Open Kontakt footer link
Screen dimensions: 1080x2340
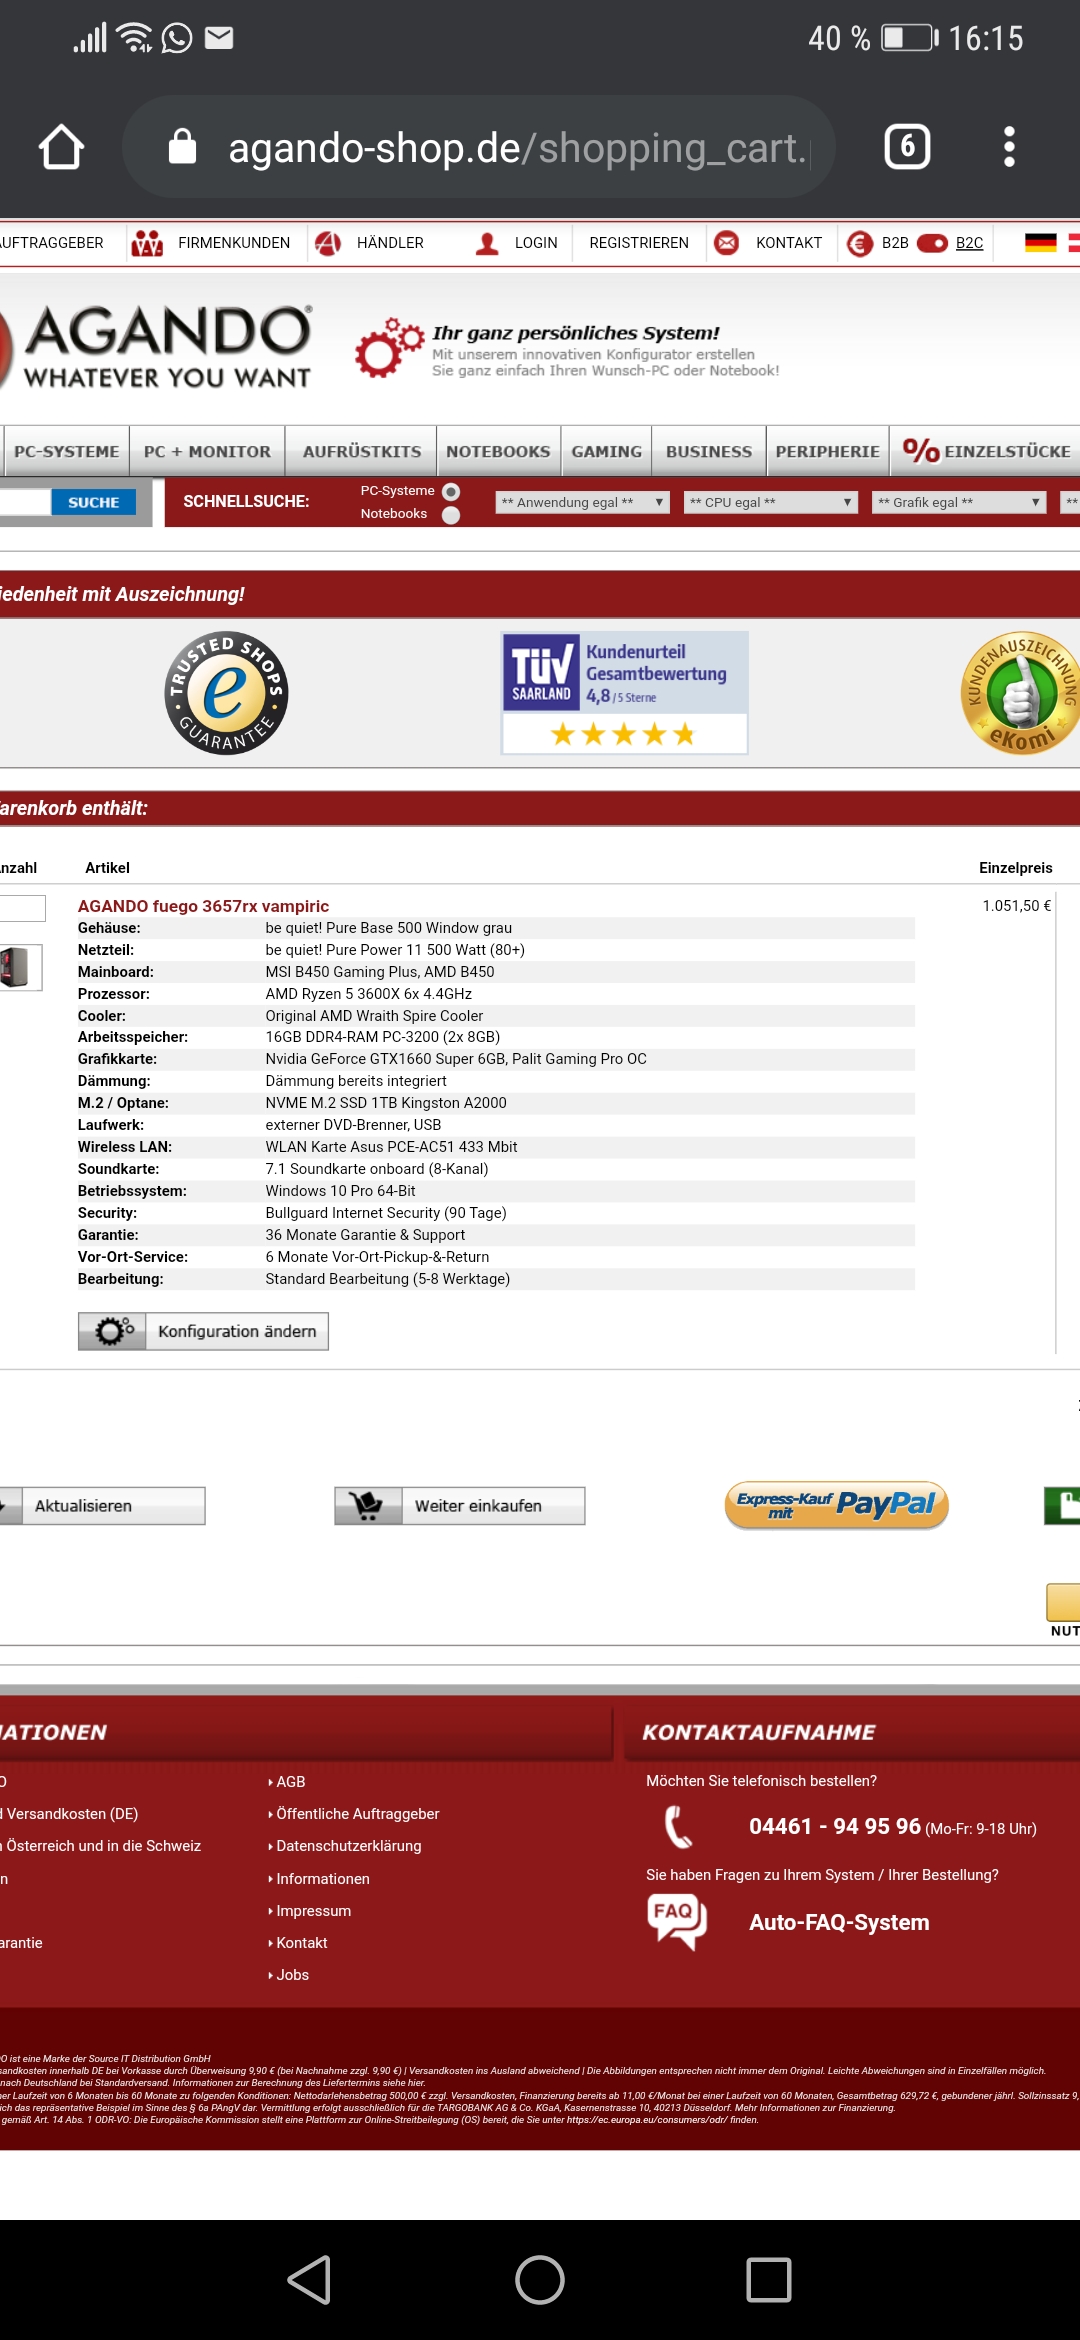pyautogui.click(x=301, y=1943)
